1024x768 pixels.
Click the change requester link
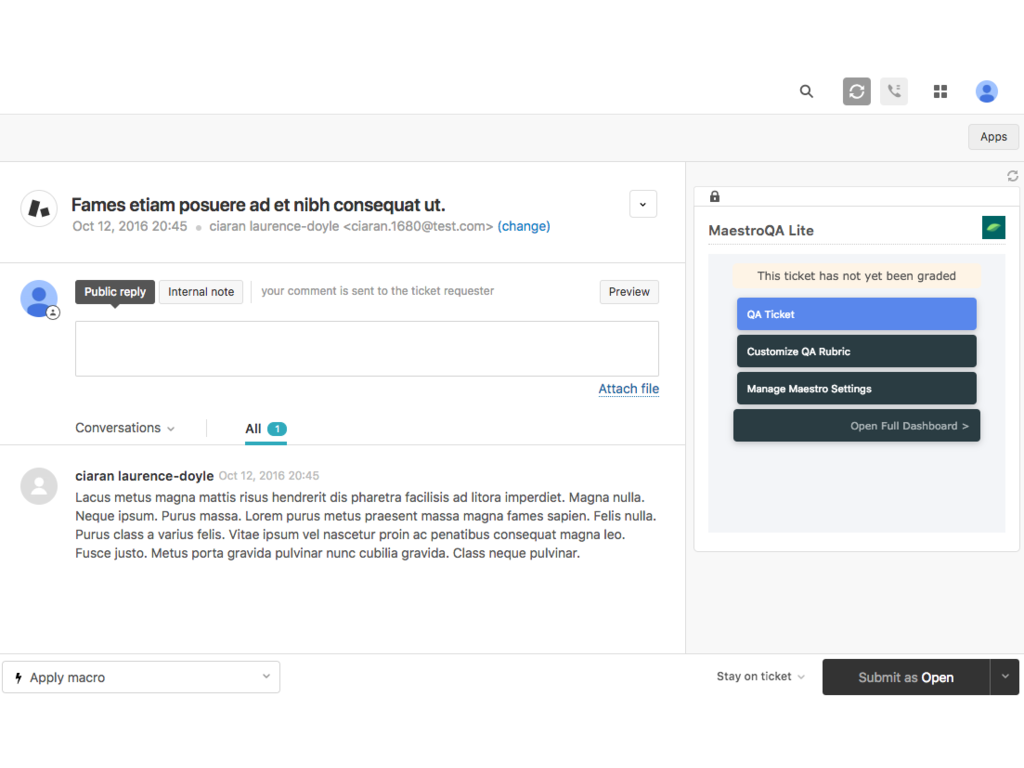[x=524, y=226]
